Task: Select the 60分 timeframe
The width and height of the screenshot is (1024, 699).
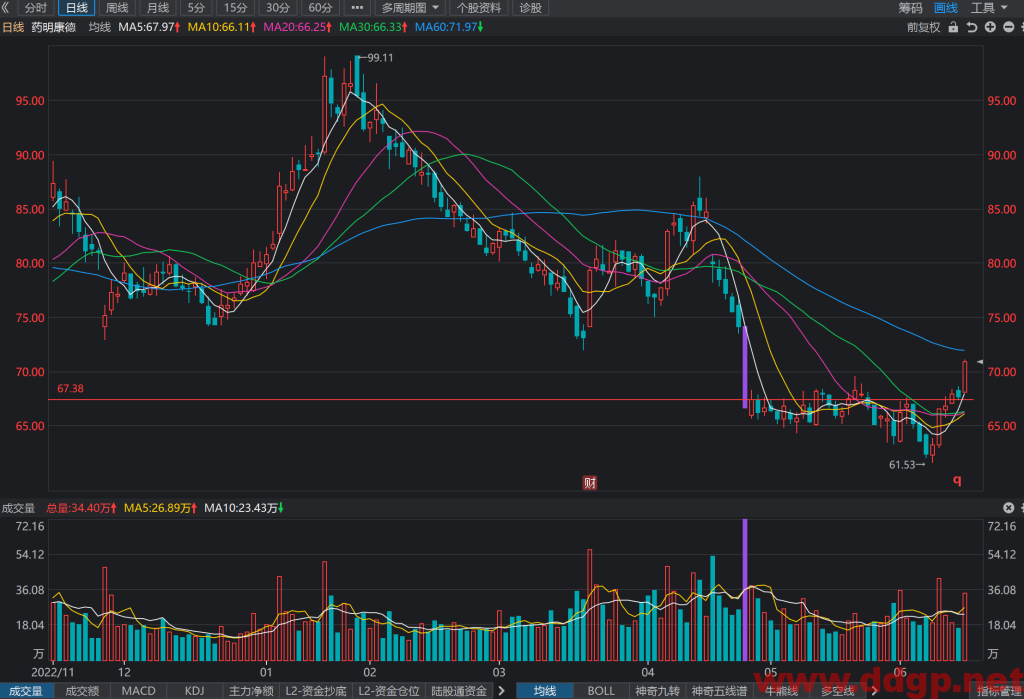Action: 321,8
